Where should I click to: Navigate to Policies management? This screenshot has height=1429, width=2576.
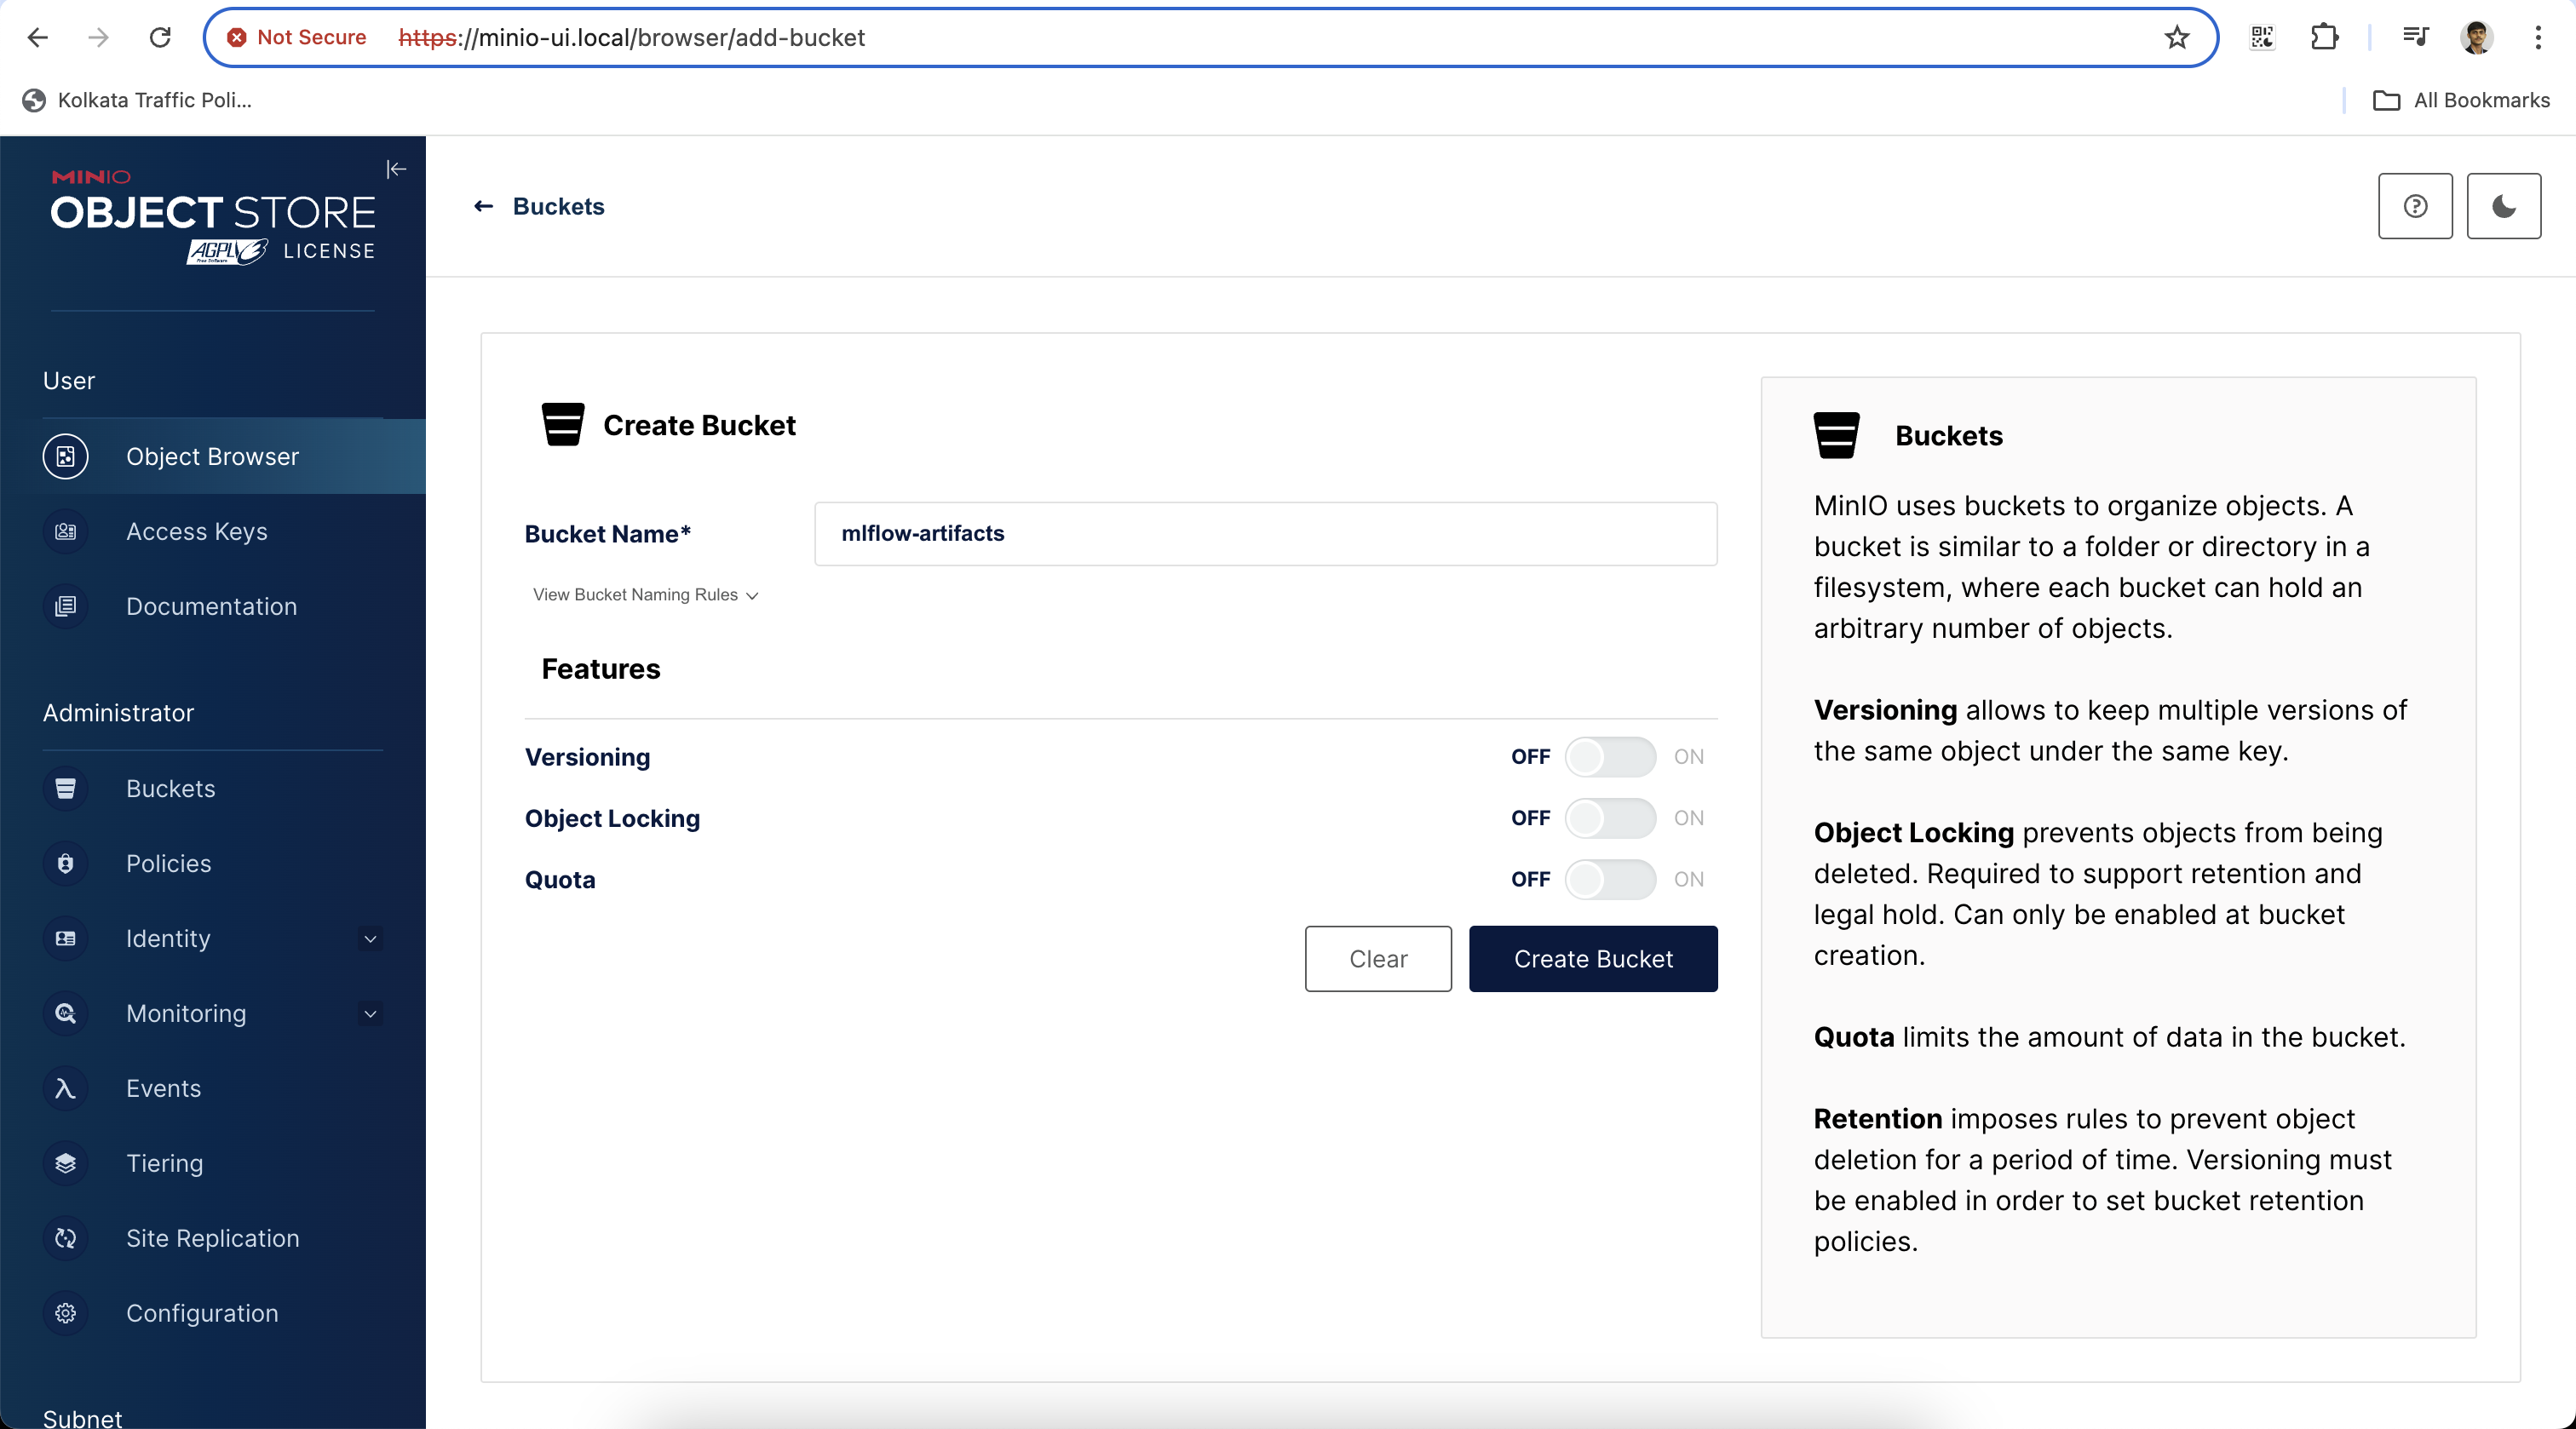[169, 863]
